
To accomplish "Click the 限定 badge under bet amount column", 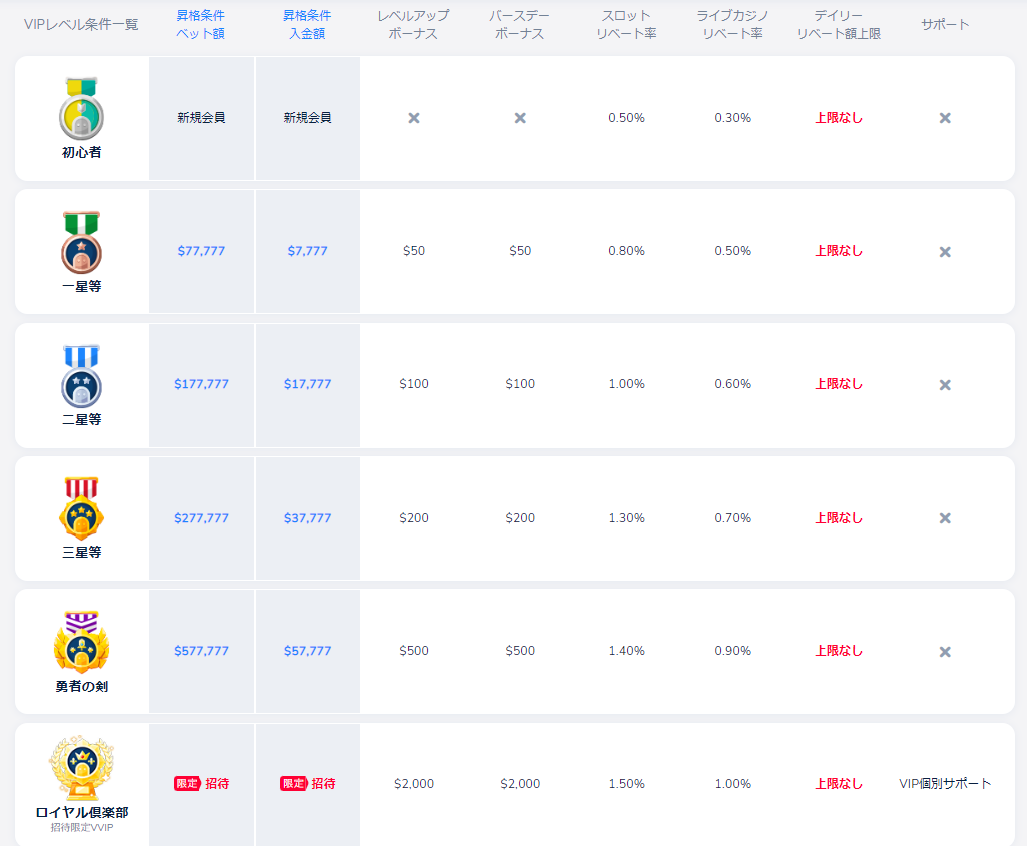I will pos(187,784).
